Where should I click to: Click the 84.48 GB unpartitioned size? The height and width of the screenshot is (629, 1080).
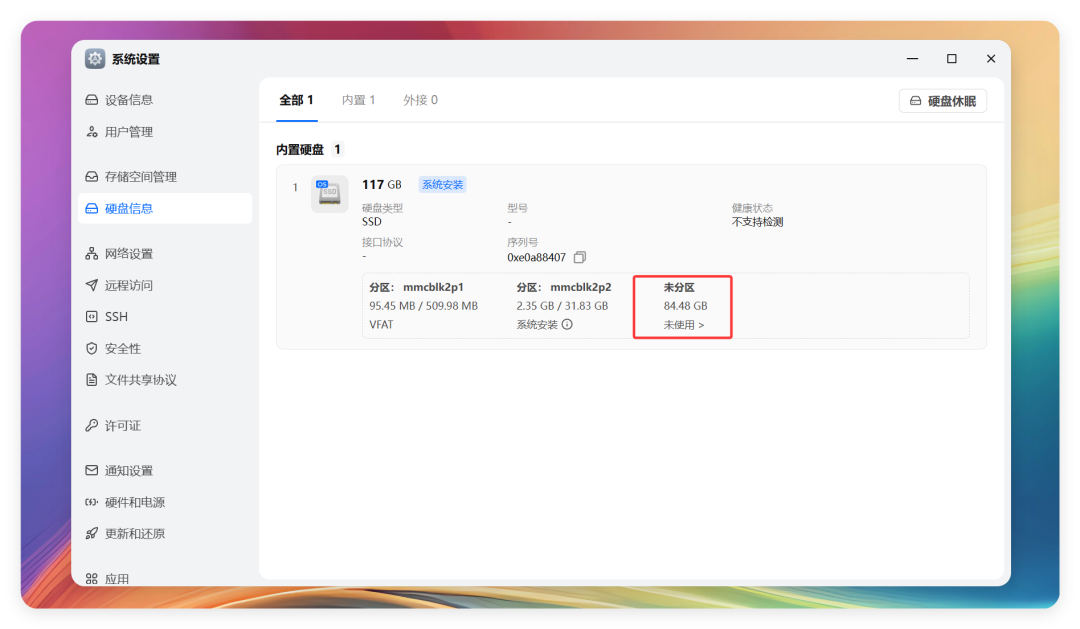coord(685,306)
